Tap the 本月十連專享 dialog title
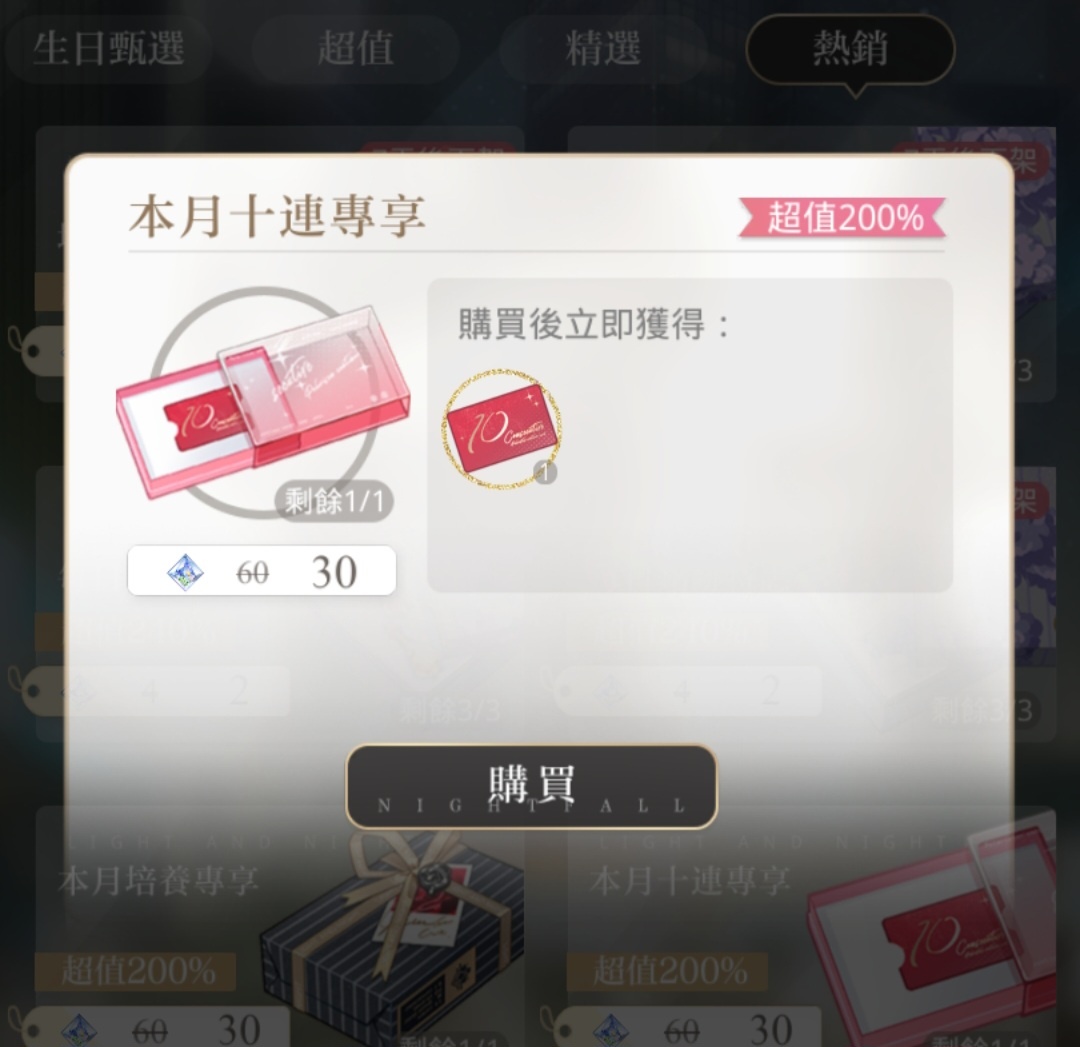The height and width of the screenshot is (1047, 1080). click(x=277, y=215)
